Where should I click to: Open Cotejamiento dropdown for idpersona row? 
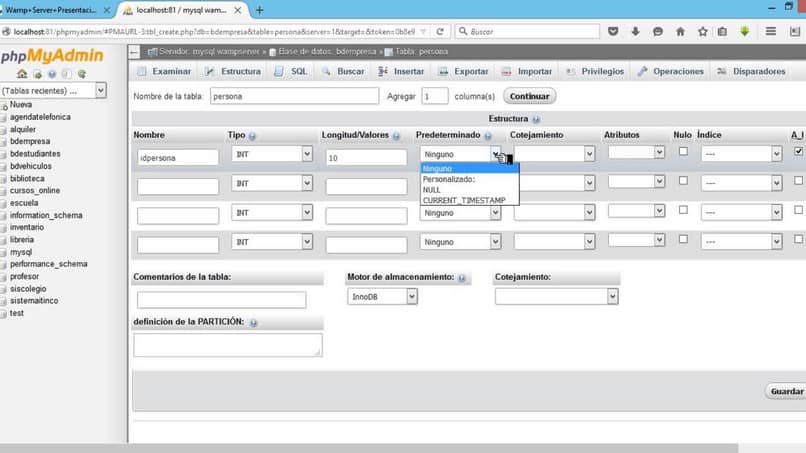tap(554, 154)
